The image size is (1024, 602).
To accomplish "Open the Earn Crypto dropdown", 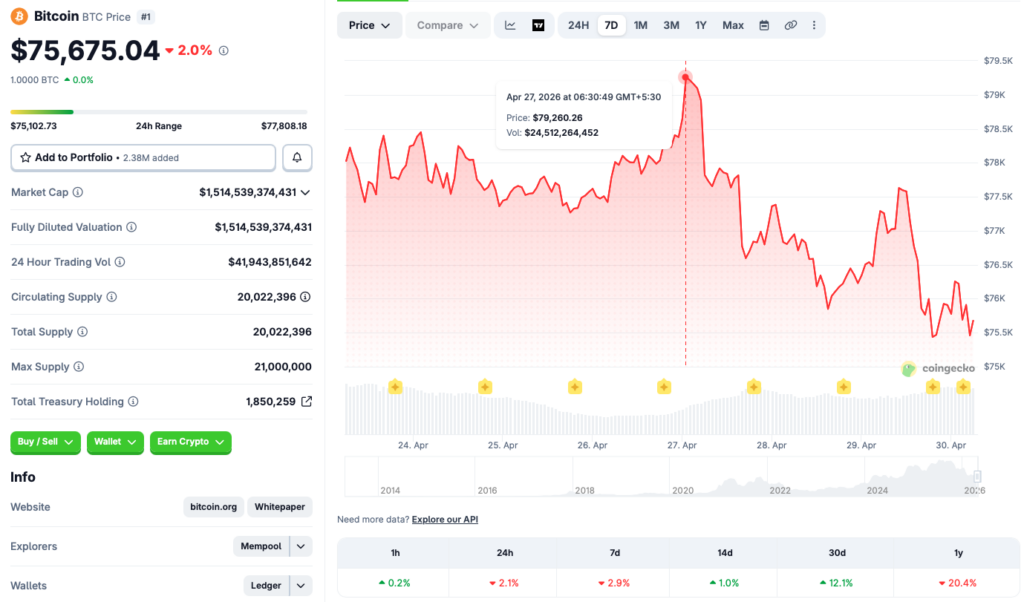I will [190, 442].
